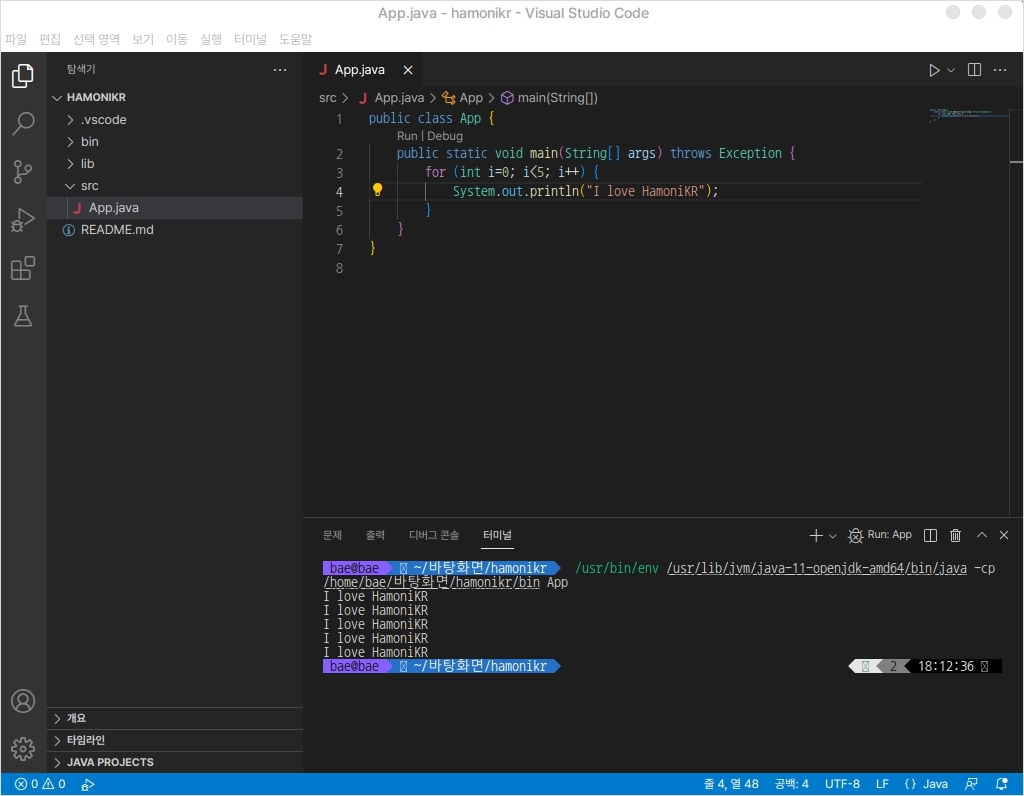The image size is (1024, 796).
Task: Click the Run CodeLens link above main
Action: click(406, 136)
